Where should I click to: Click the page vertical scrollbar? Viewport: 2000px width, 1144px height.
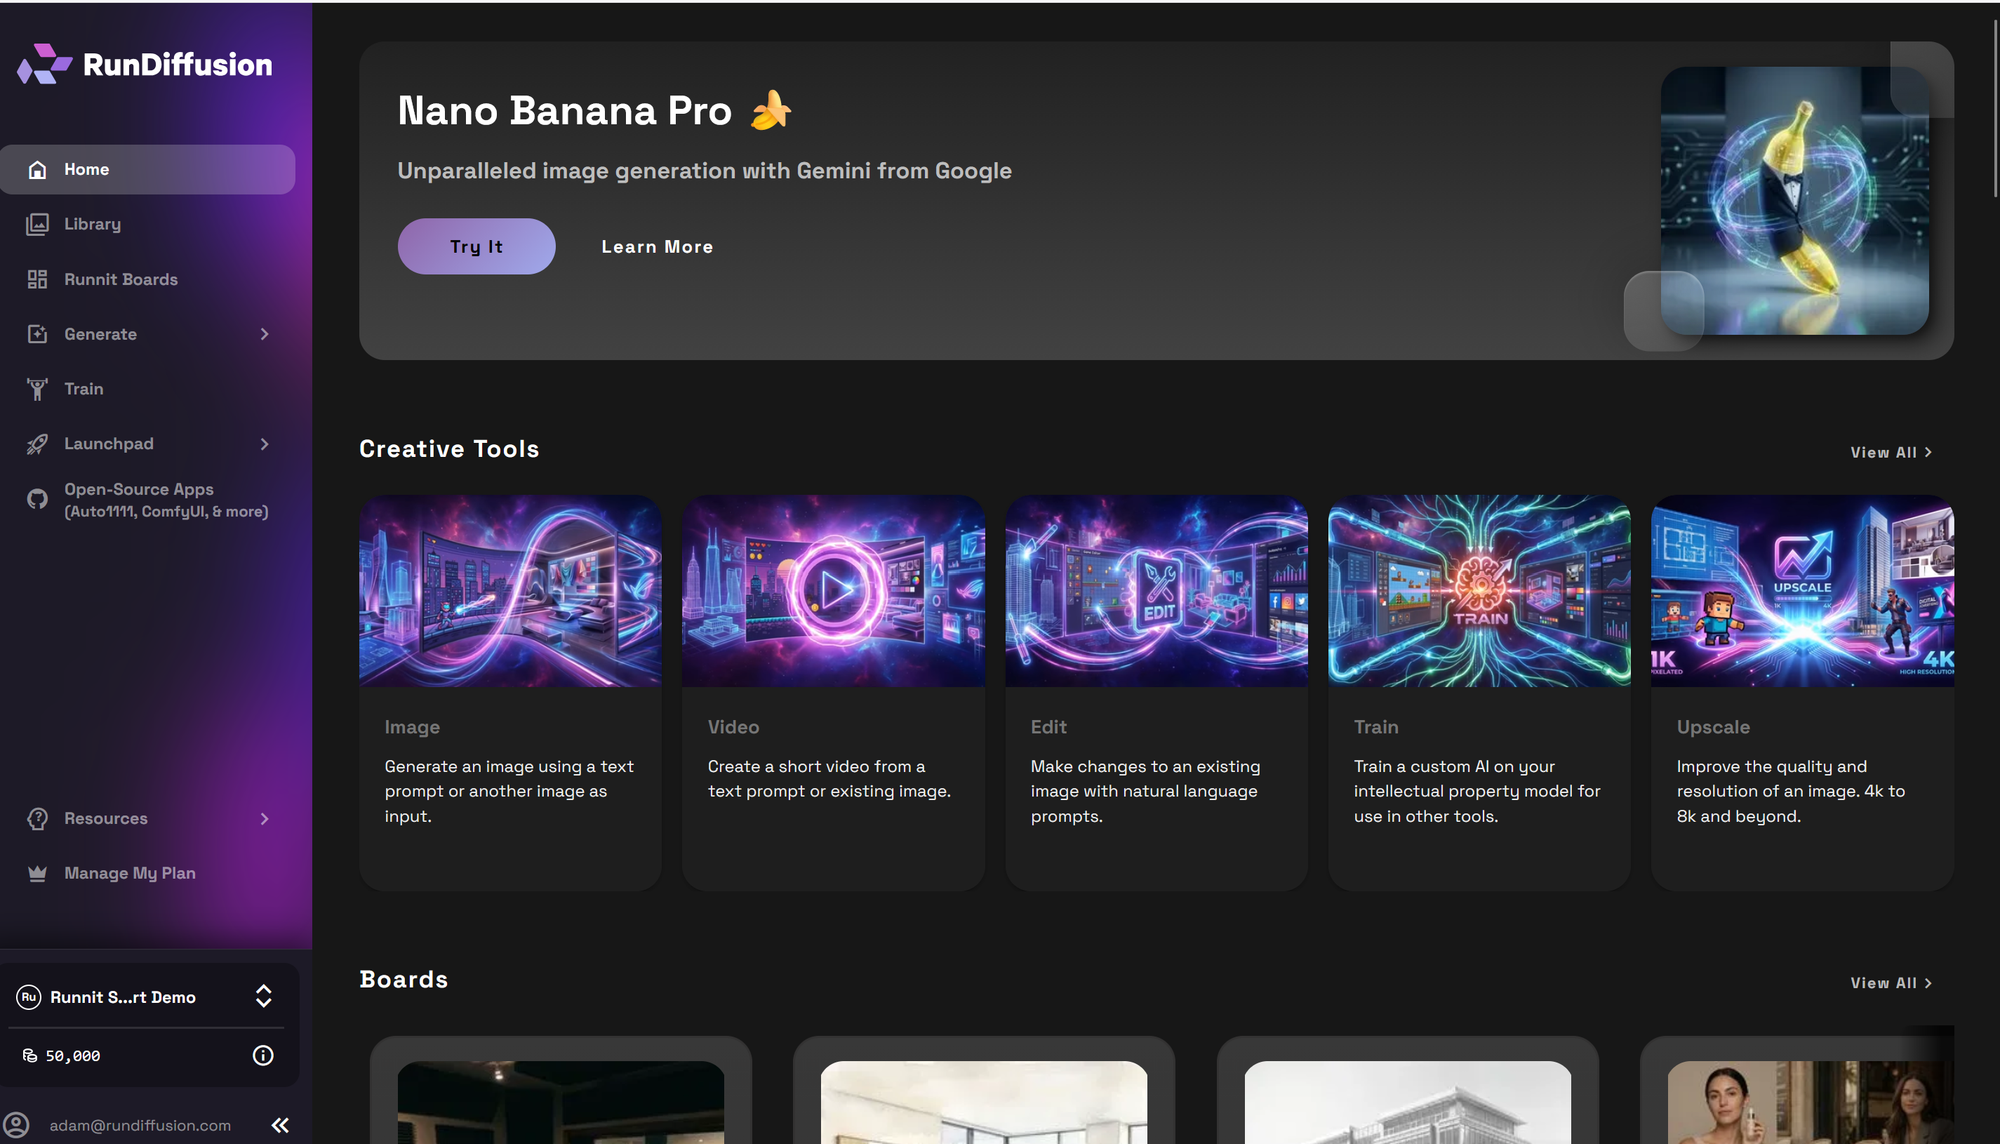tap(1995, 110)
